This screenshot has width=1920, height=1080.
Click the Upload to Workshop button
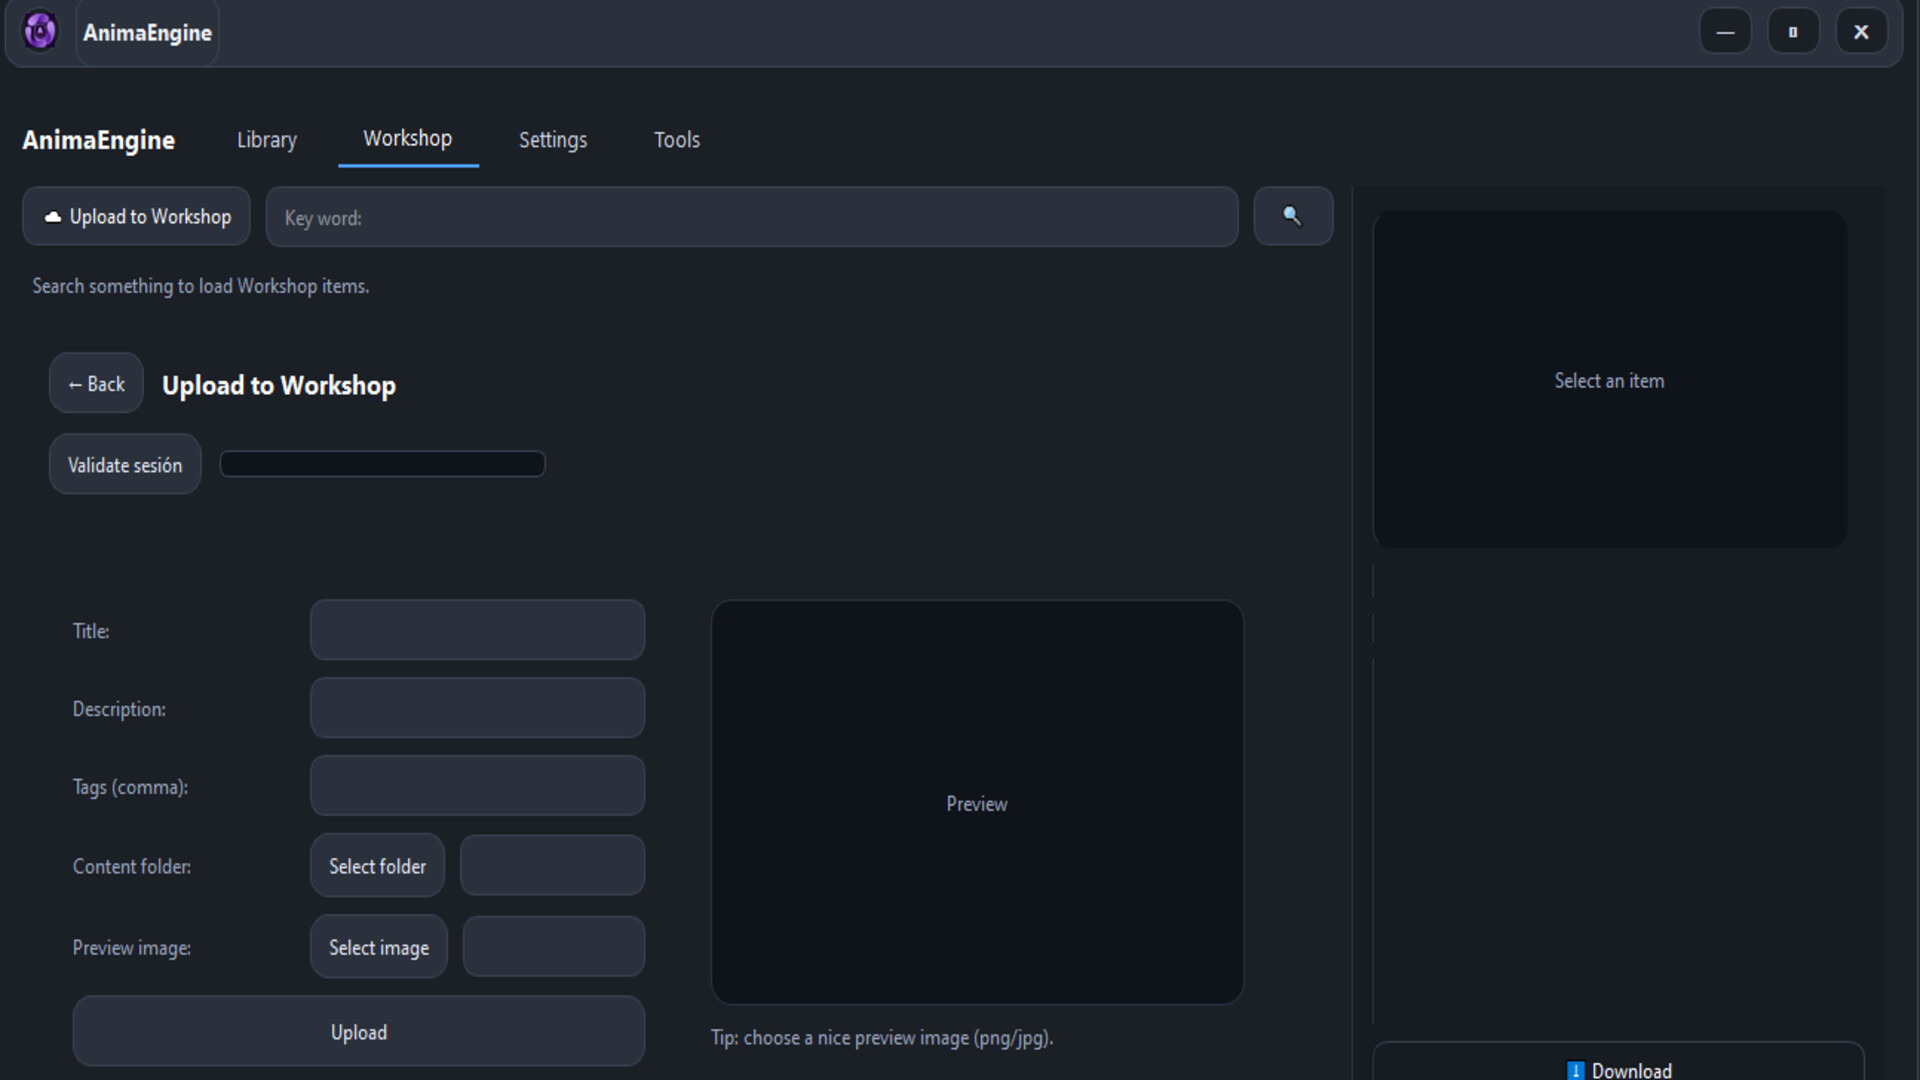[x=135, y=216]
